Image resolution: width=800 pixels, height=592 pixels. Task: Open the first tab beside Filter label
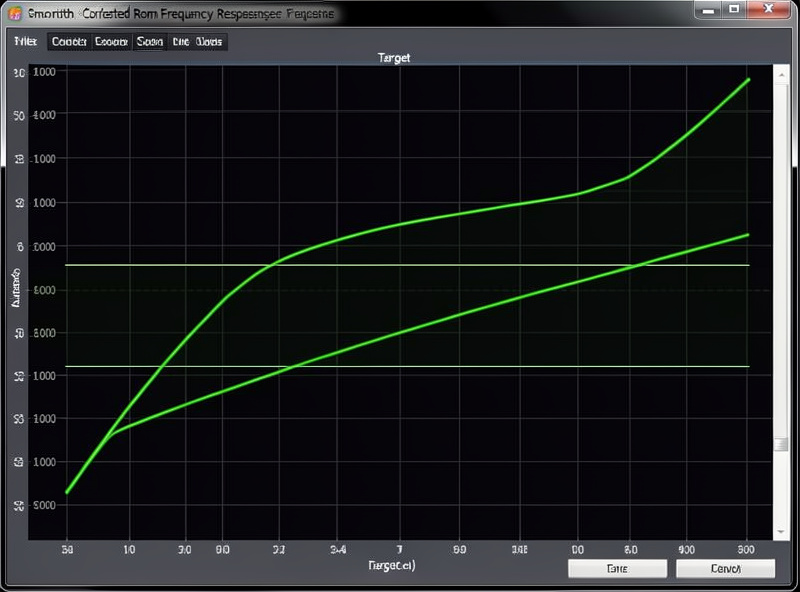[69, 41]
